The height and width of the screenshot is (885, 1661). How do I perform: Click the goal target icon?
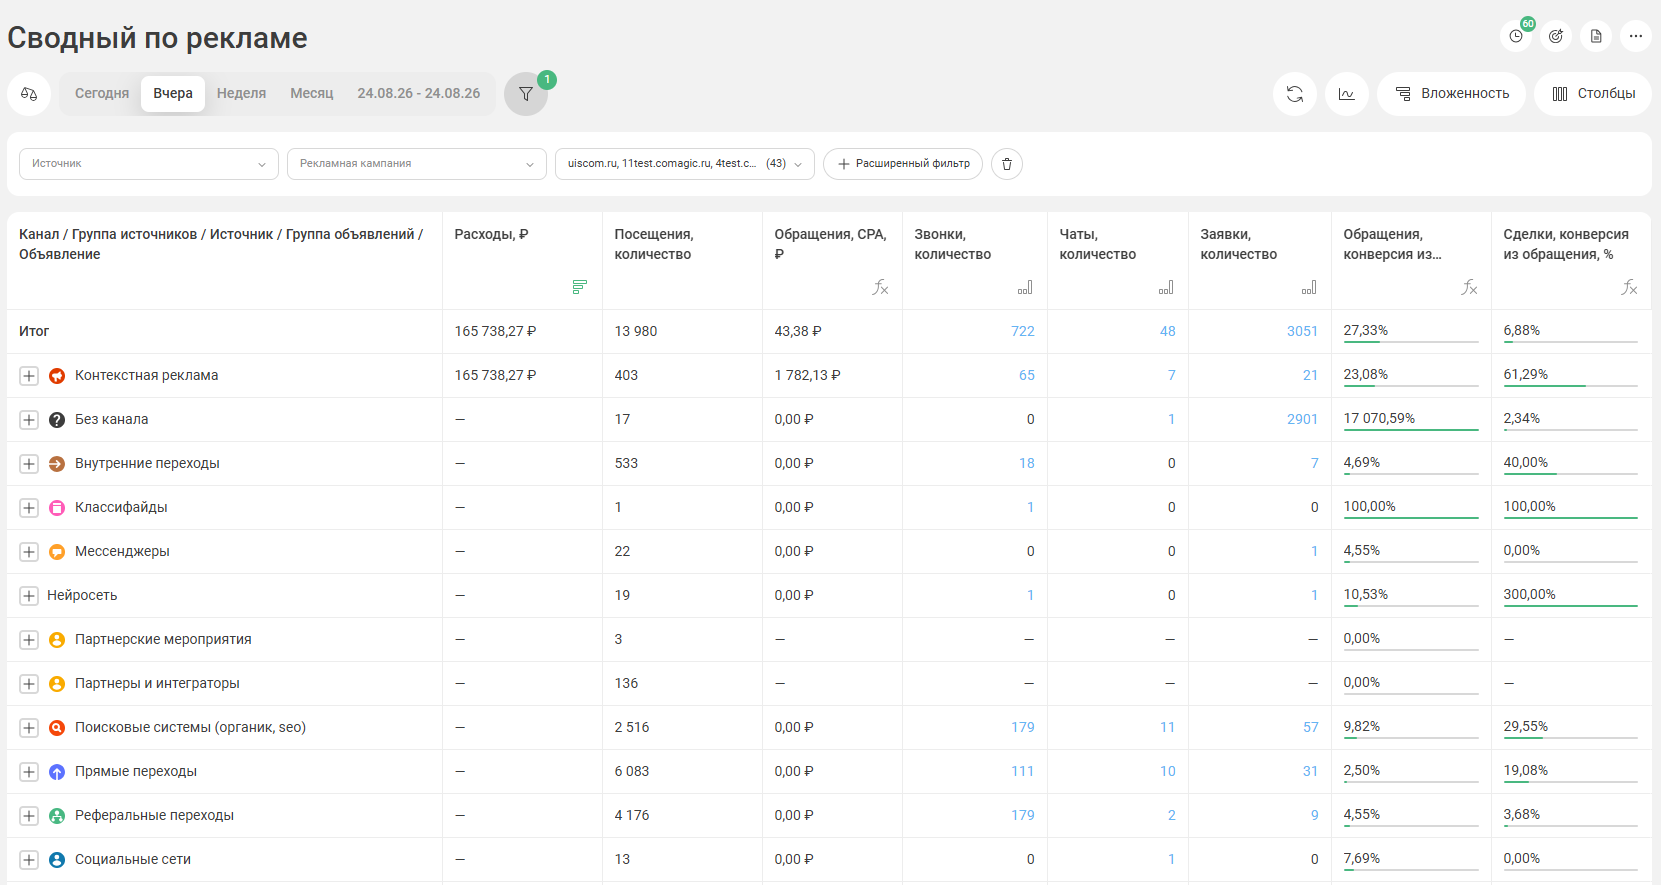1556,36
